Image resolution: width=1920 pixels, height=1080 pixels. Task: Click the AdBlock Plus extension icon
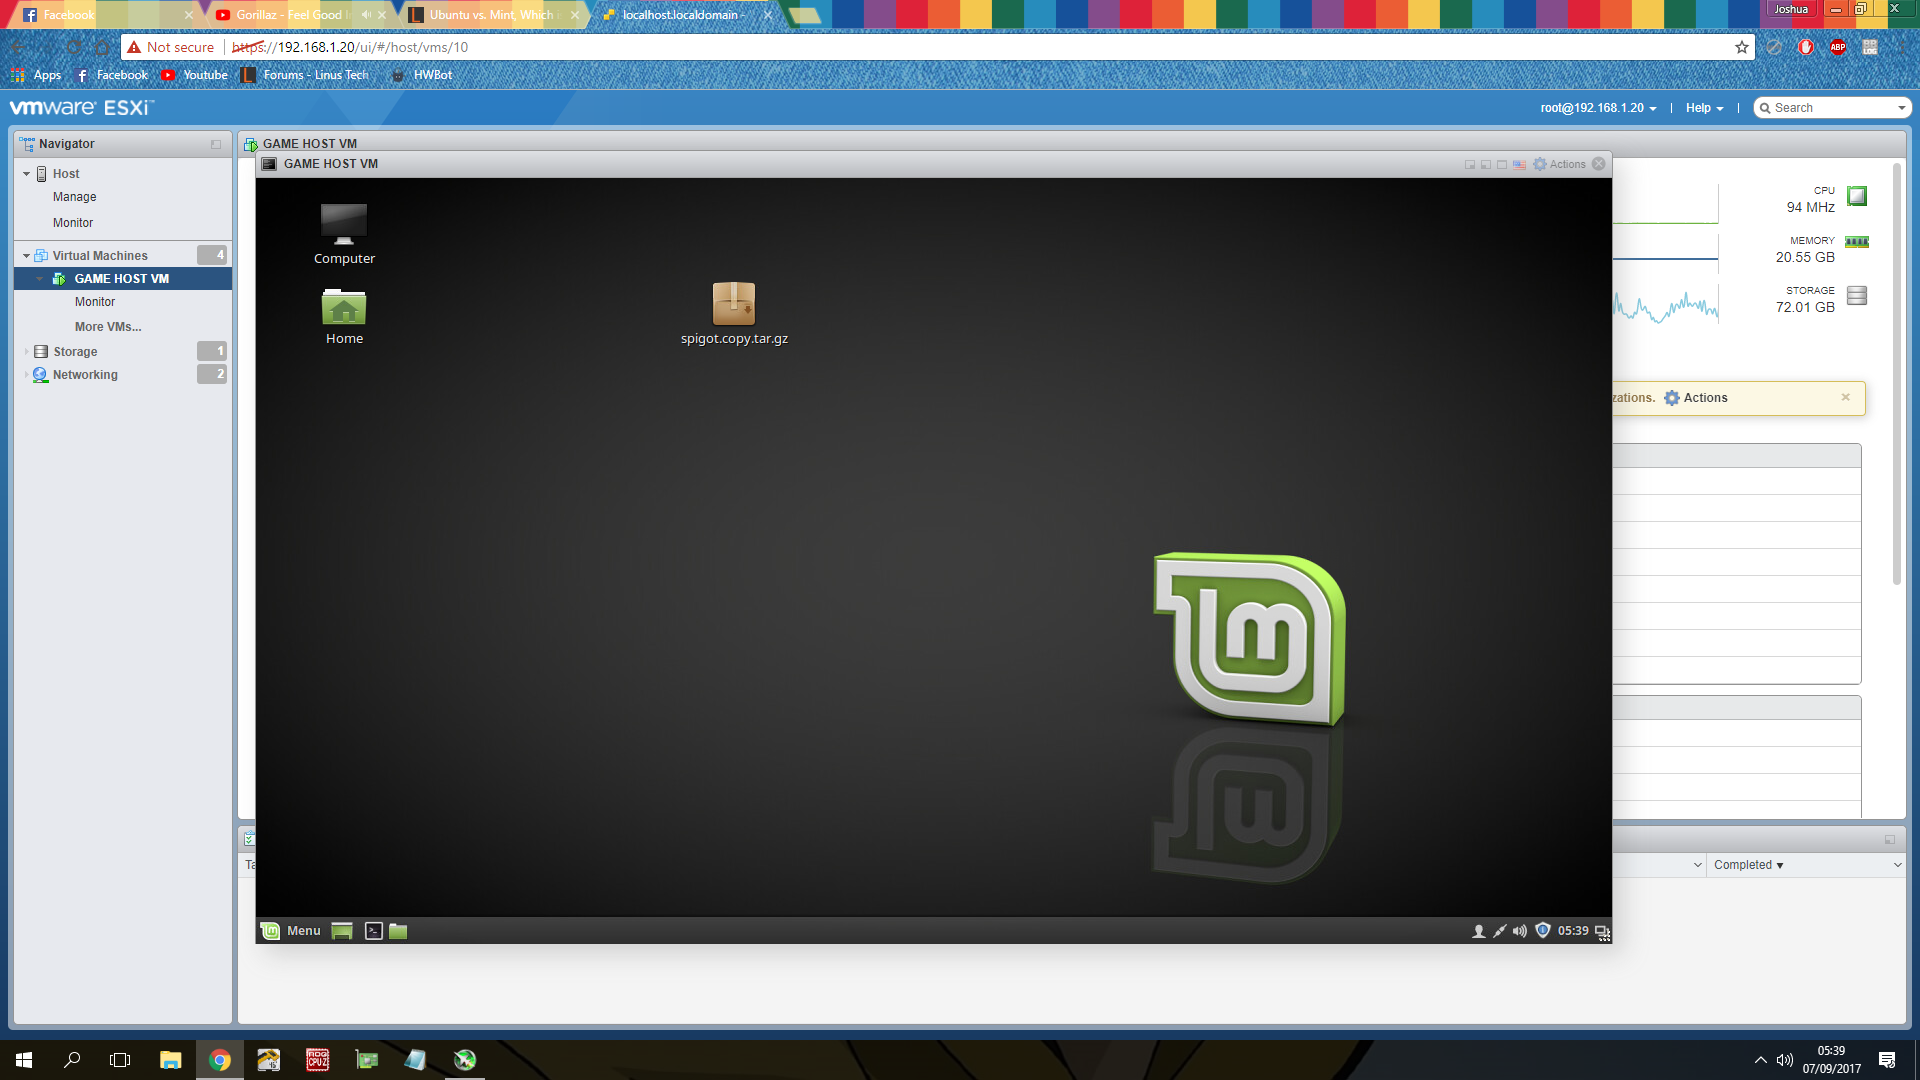[x=1838, y=47]
